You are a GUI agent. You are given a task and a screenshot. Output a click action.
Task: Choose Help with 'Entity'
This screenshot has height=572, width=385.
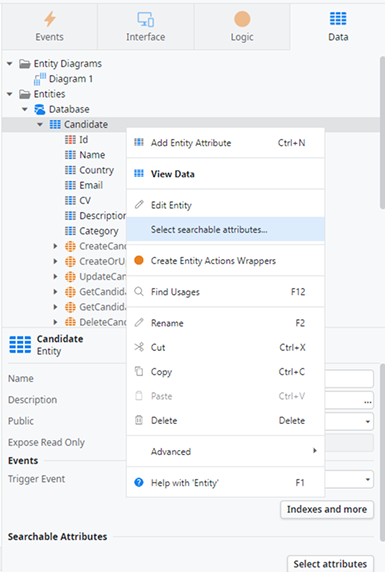pos(226,483)
